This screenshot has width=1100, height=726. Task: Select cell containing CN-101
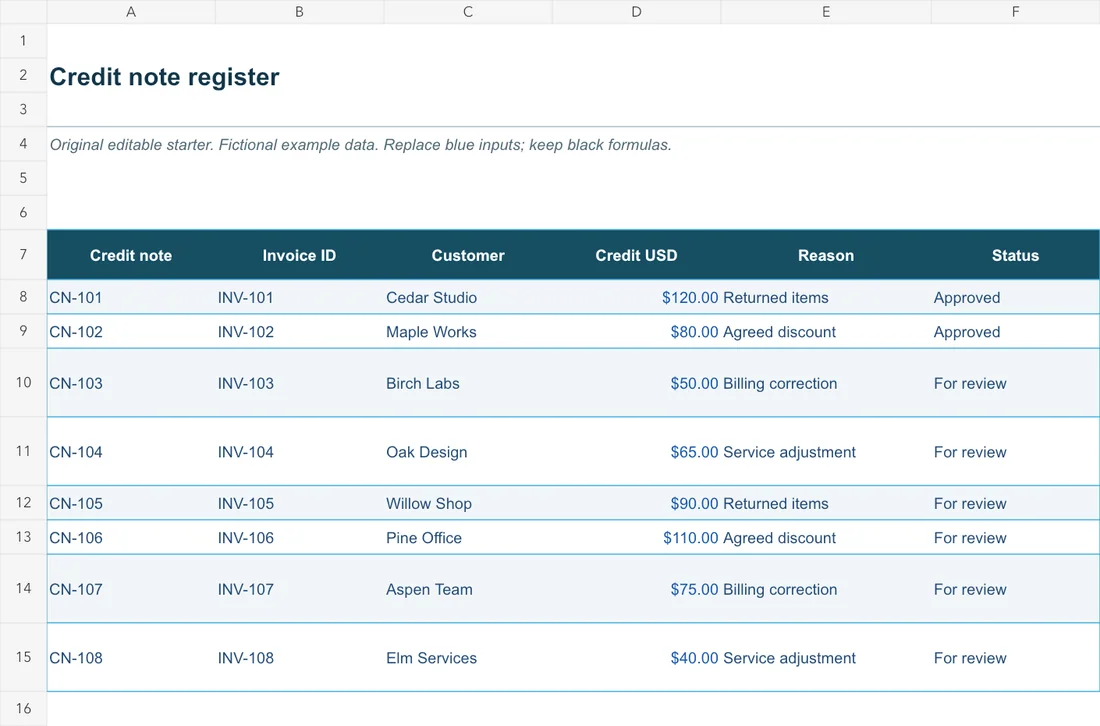[x=131, y=297]
